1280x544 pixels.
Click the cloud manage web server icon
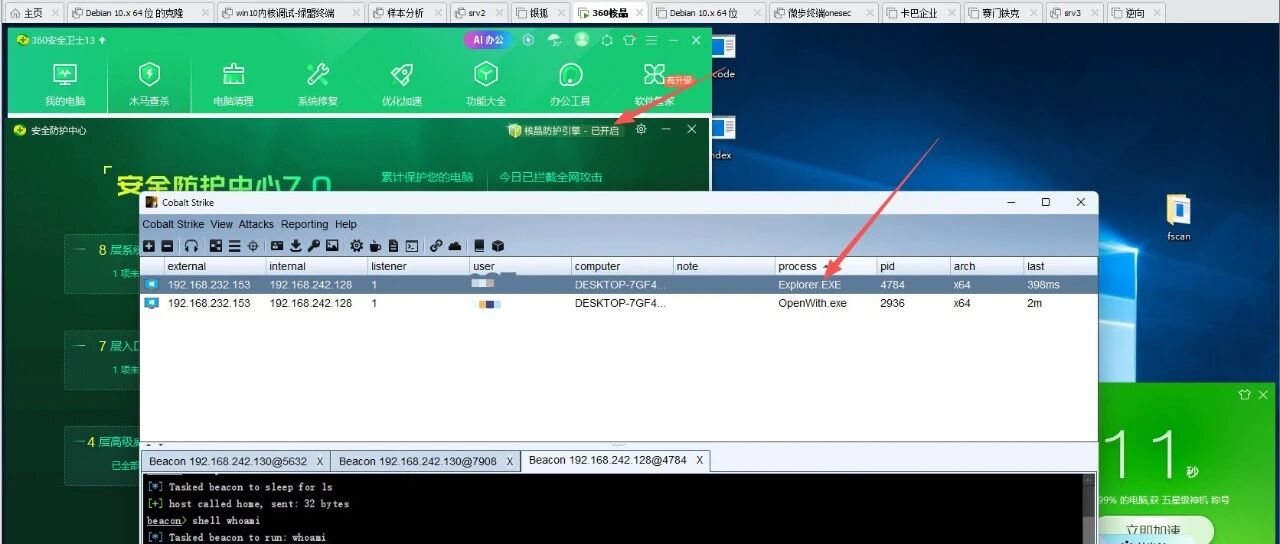[x=455, y=246]
